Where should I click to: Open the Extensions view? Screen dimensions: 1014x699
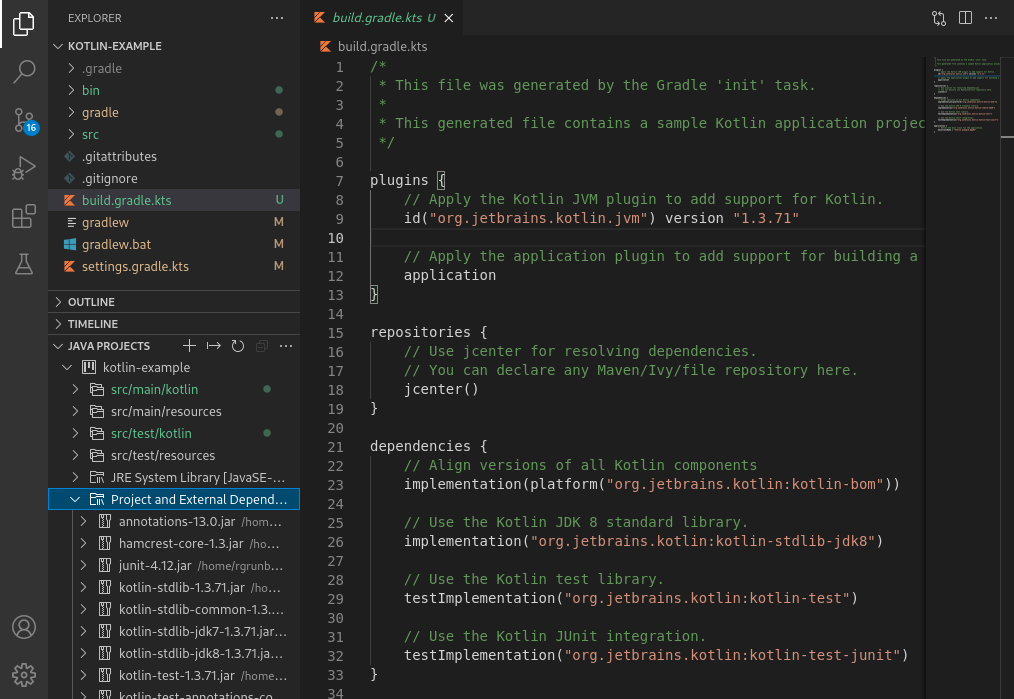[24, 217]
